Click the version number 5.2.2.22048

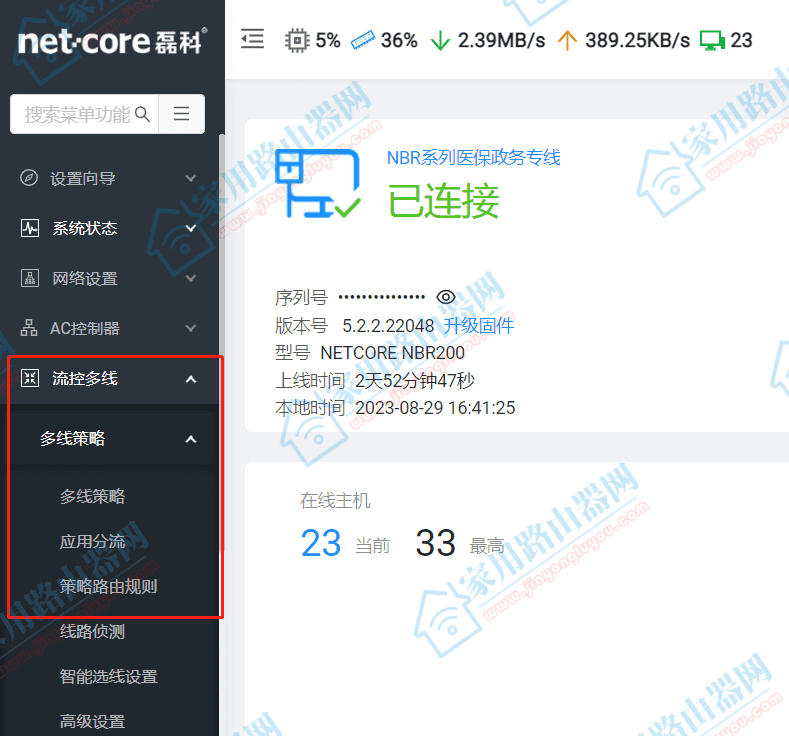pos(388,325)
